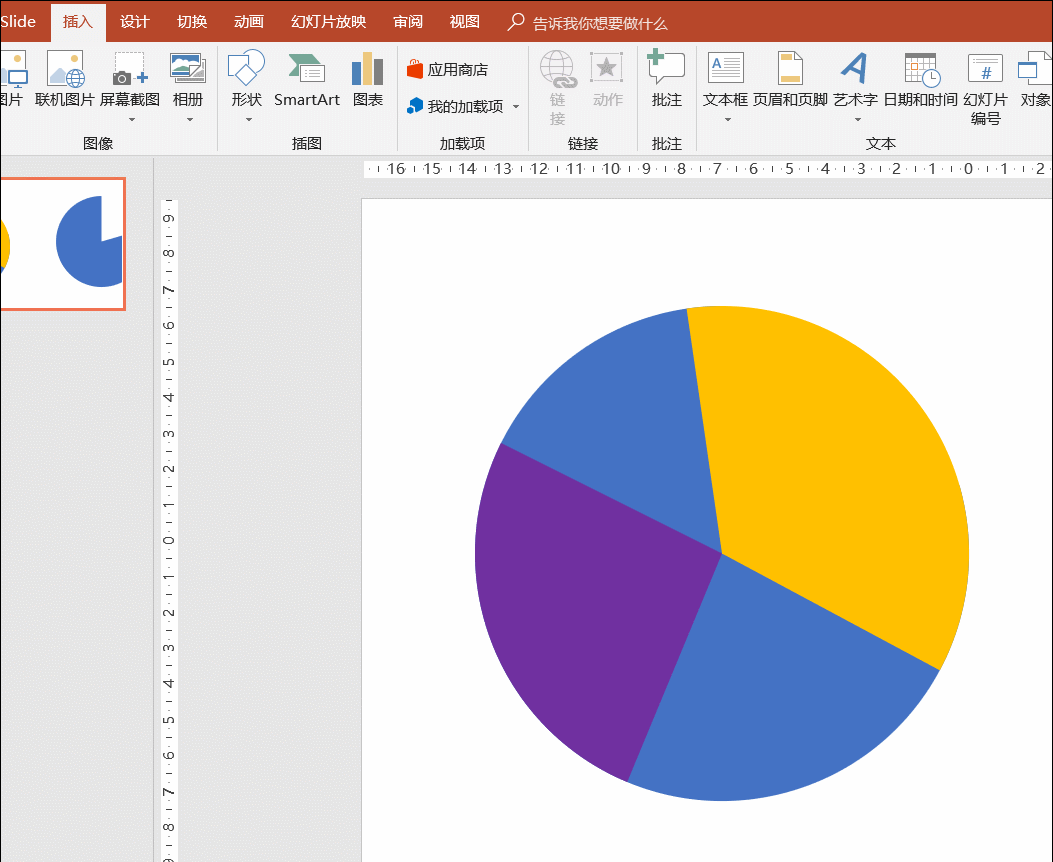1053x862 pixels.
Task: Select the slide thumbnail with blue pie
Action: (x=62, y=244)
